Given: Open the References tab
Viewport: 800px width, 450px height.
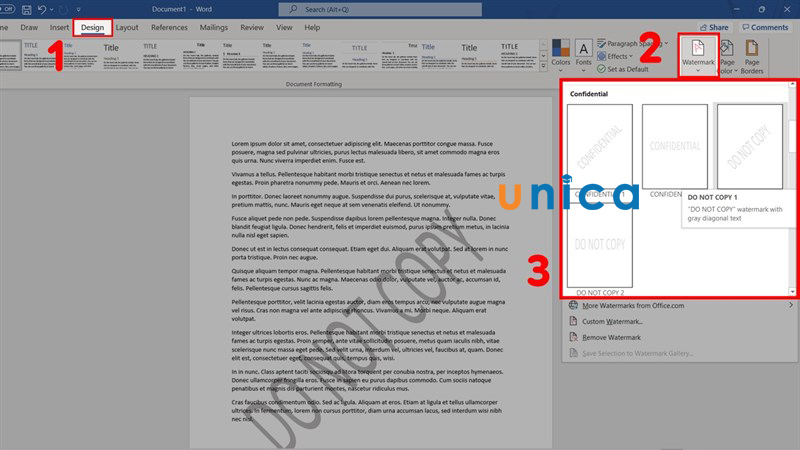Looking at the screenshot, I should pos(168,28).
